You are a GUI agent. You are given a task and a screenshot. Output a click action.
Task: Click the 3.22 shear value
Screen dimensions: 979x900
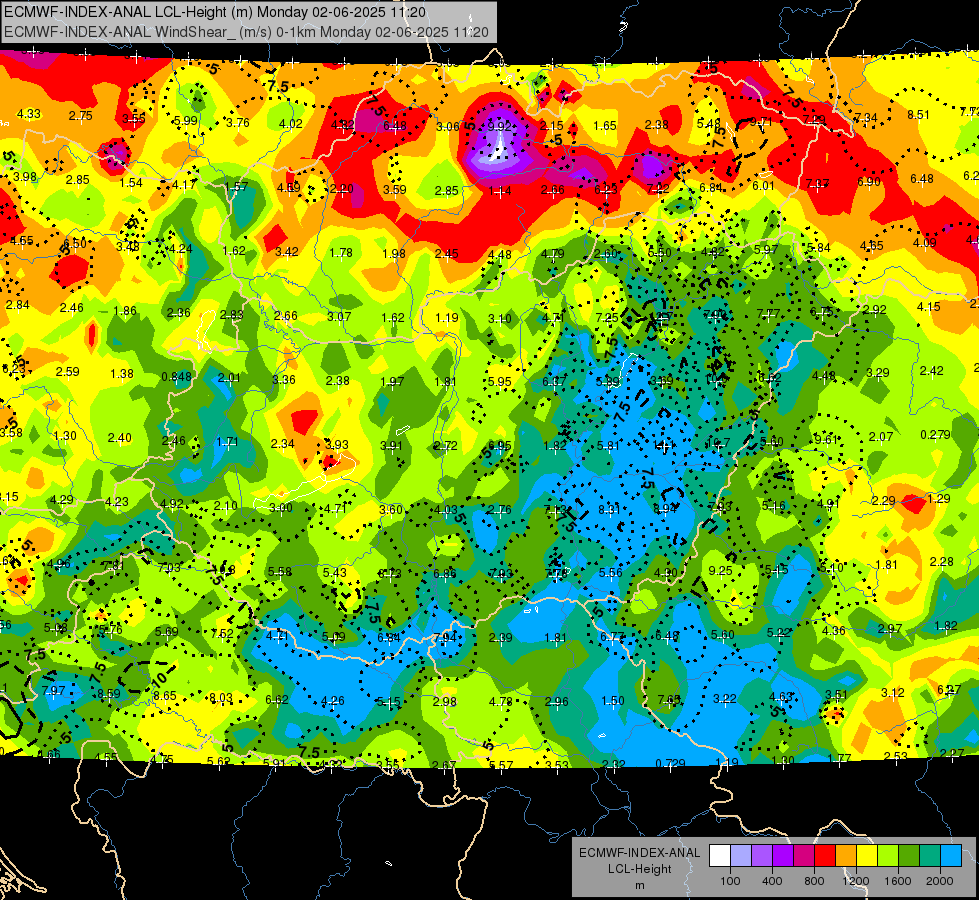click(x=725, y=698)
